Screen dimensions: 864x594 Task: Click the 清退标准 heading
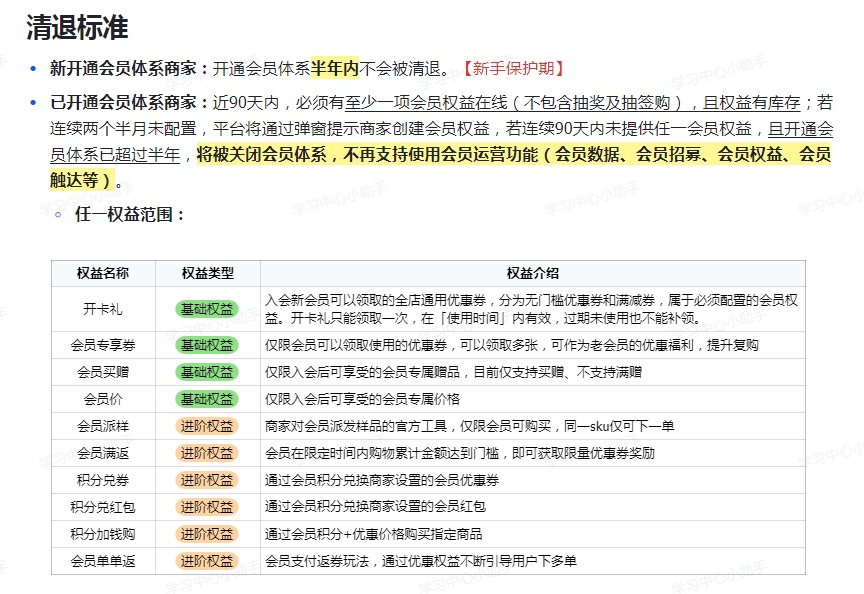click(77, 28)
